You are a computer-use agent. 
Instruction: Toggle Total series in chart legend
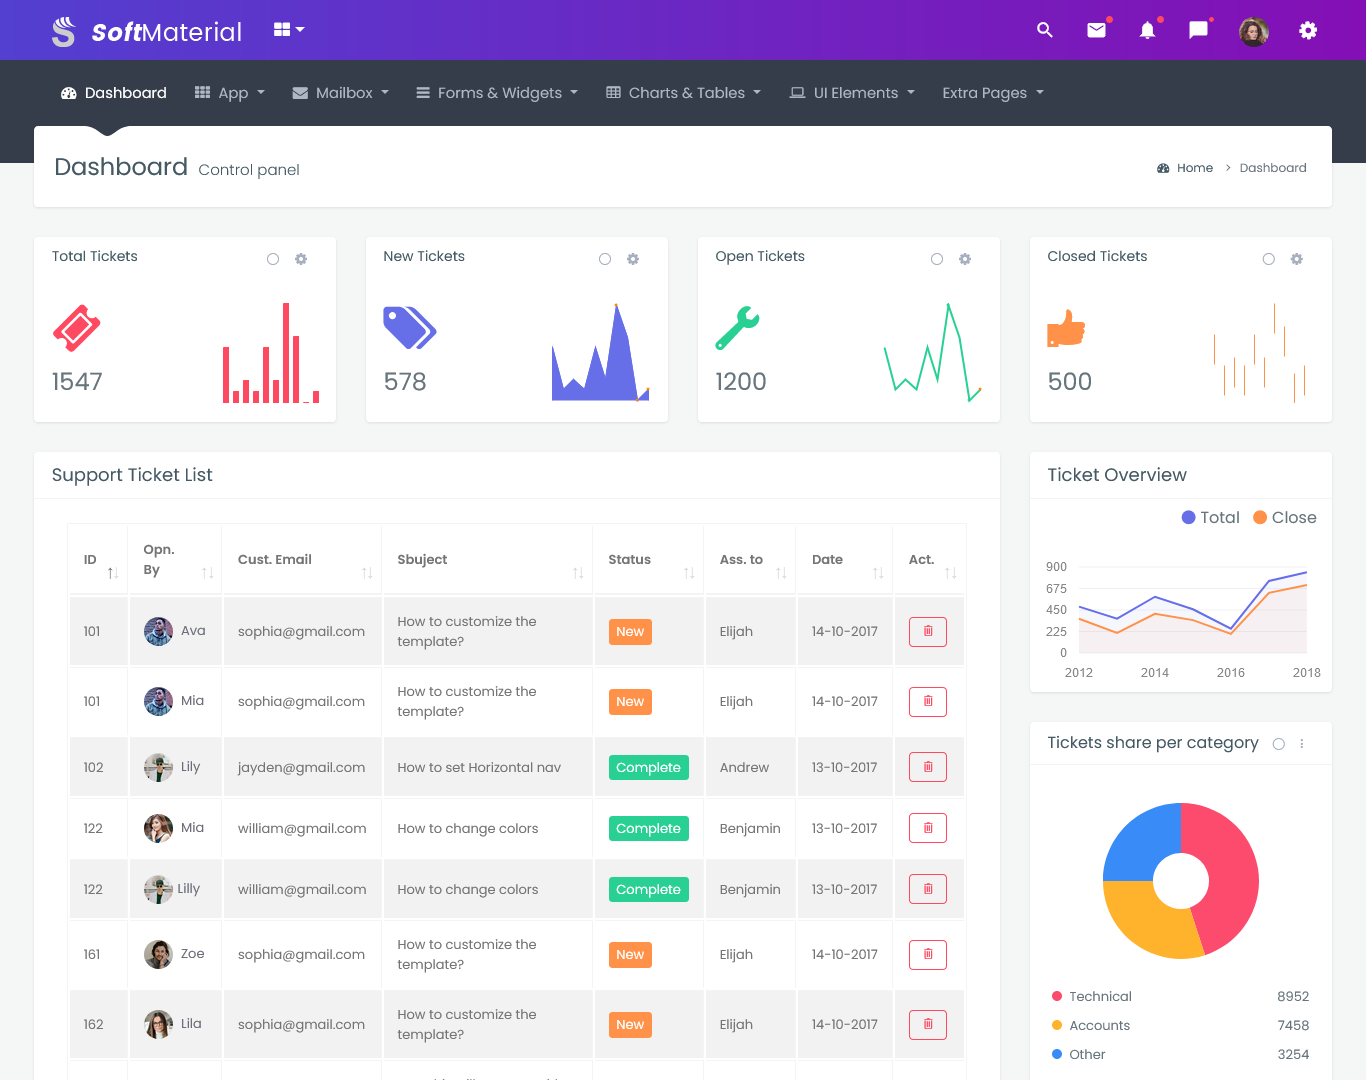pos(1210,517)
